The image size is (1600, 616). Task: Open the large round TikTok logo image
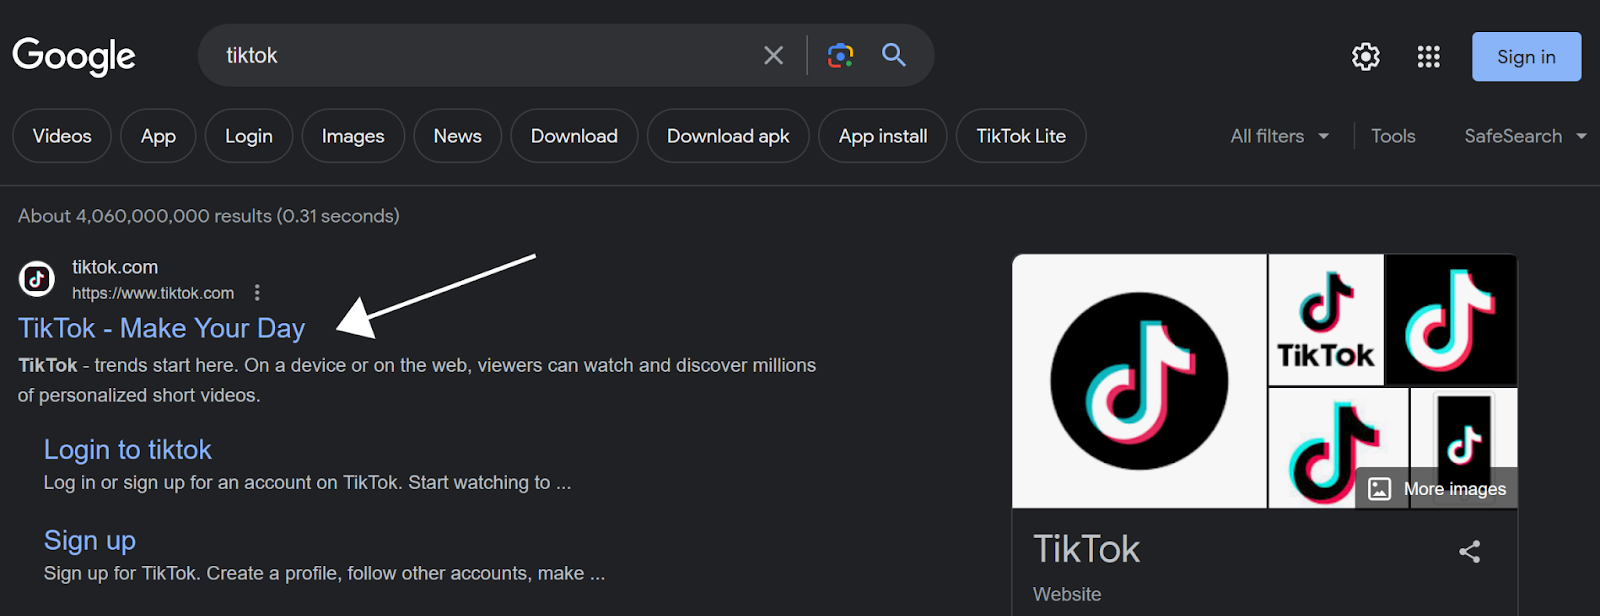[x=1139, y=381]
